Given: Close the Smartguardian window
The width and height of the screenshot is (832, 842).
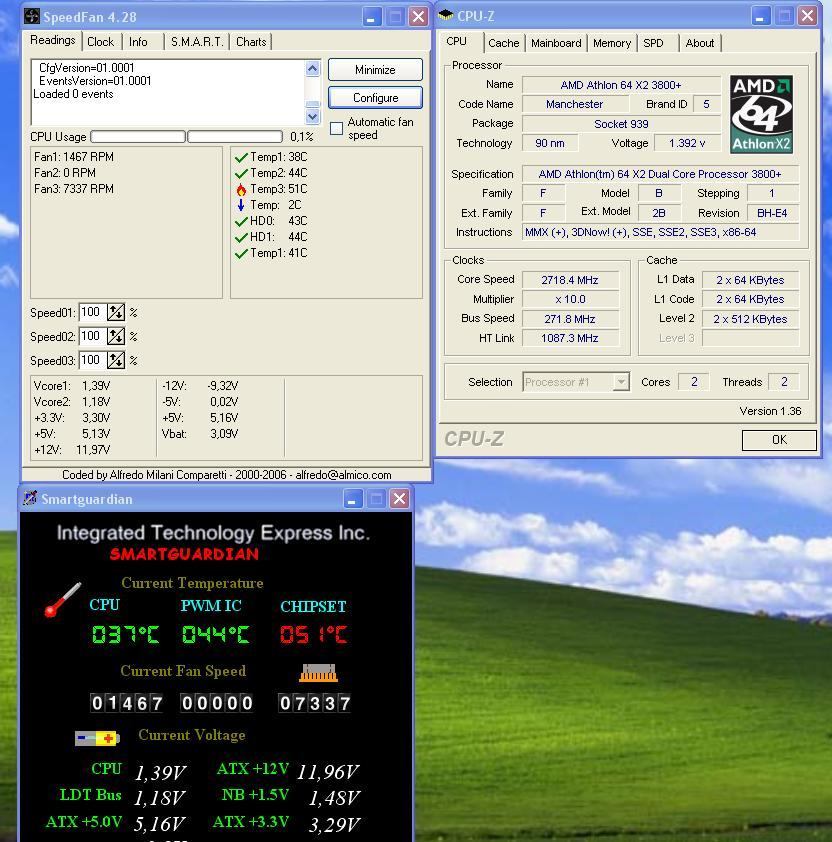Looking at the screenshot, I should [400, 499].
